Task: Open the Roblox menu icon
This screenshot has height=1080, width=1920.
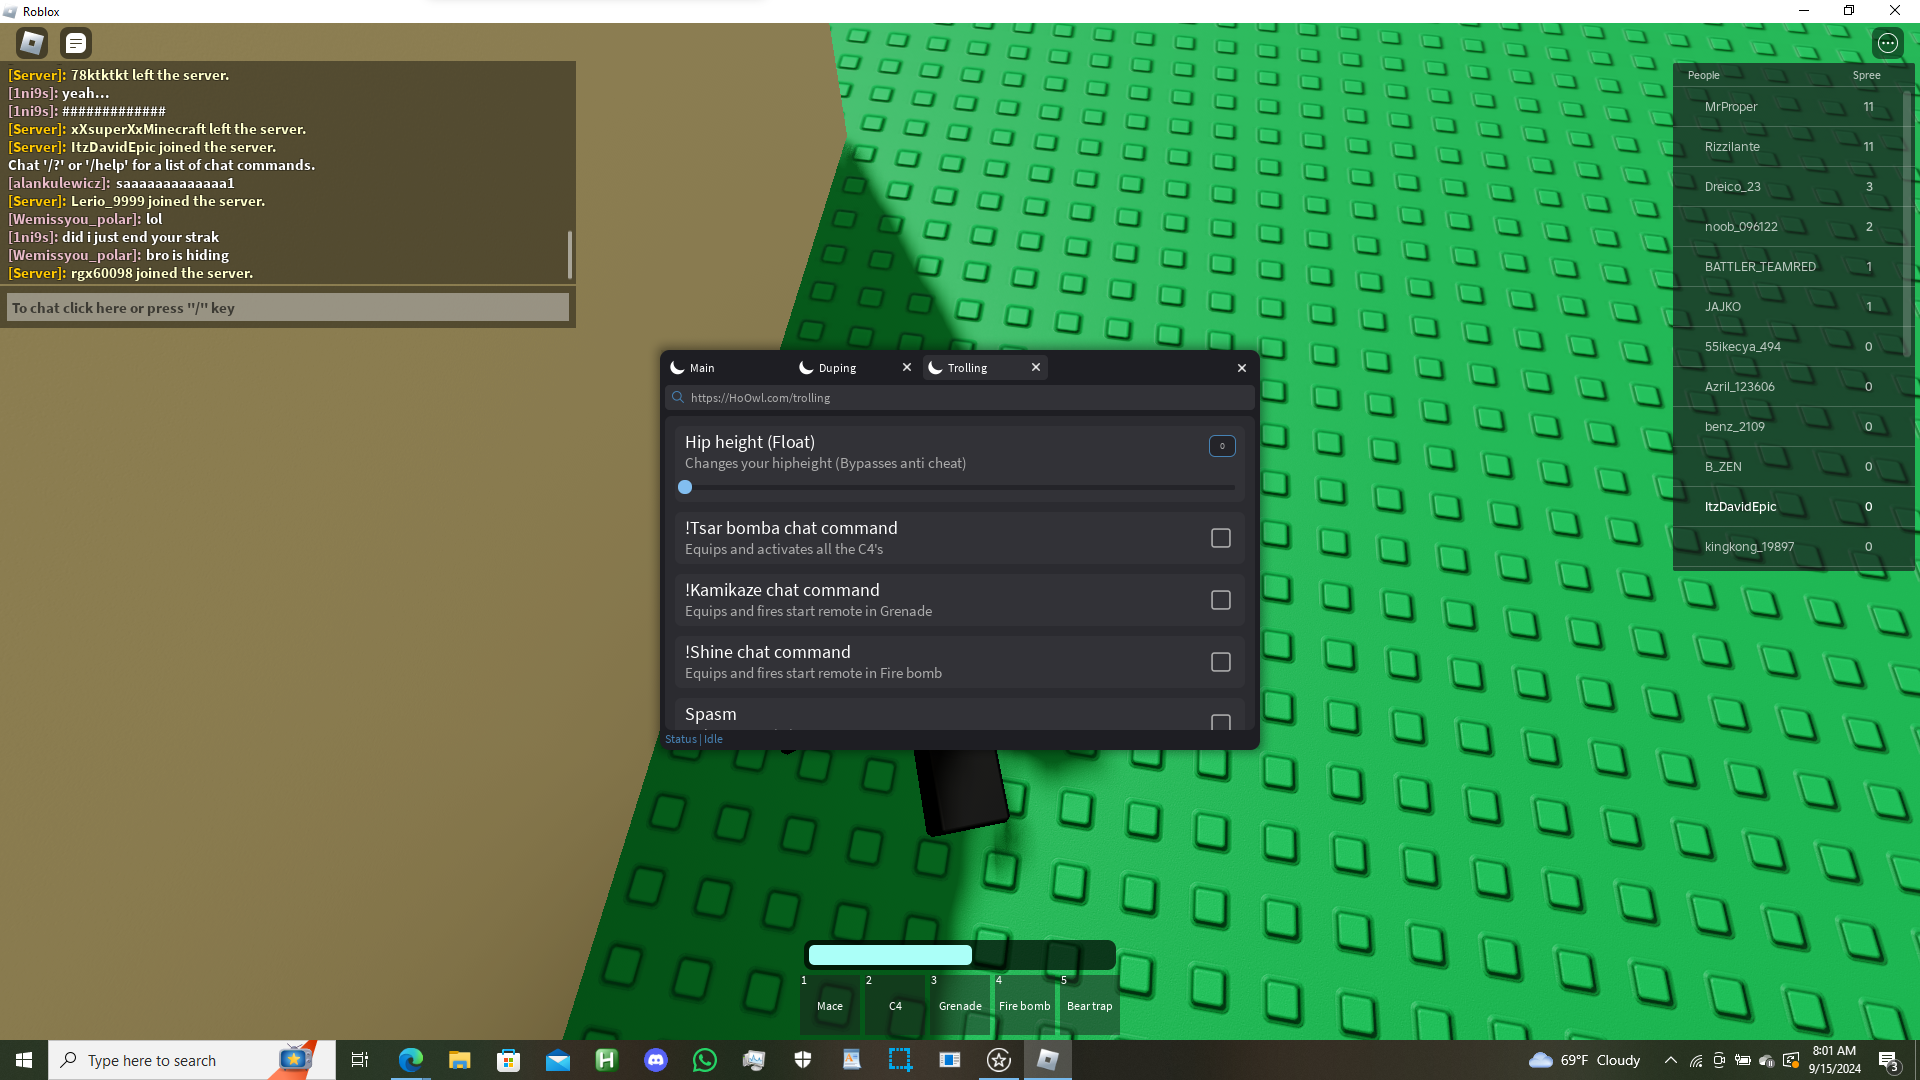Action: [x=32, y=43]
